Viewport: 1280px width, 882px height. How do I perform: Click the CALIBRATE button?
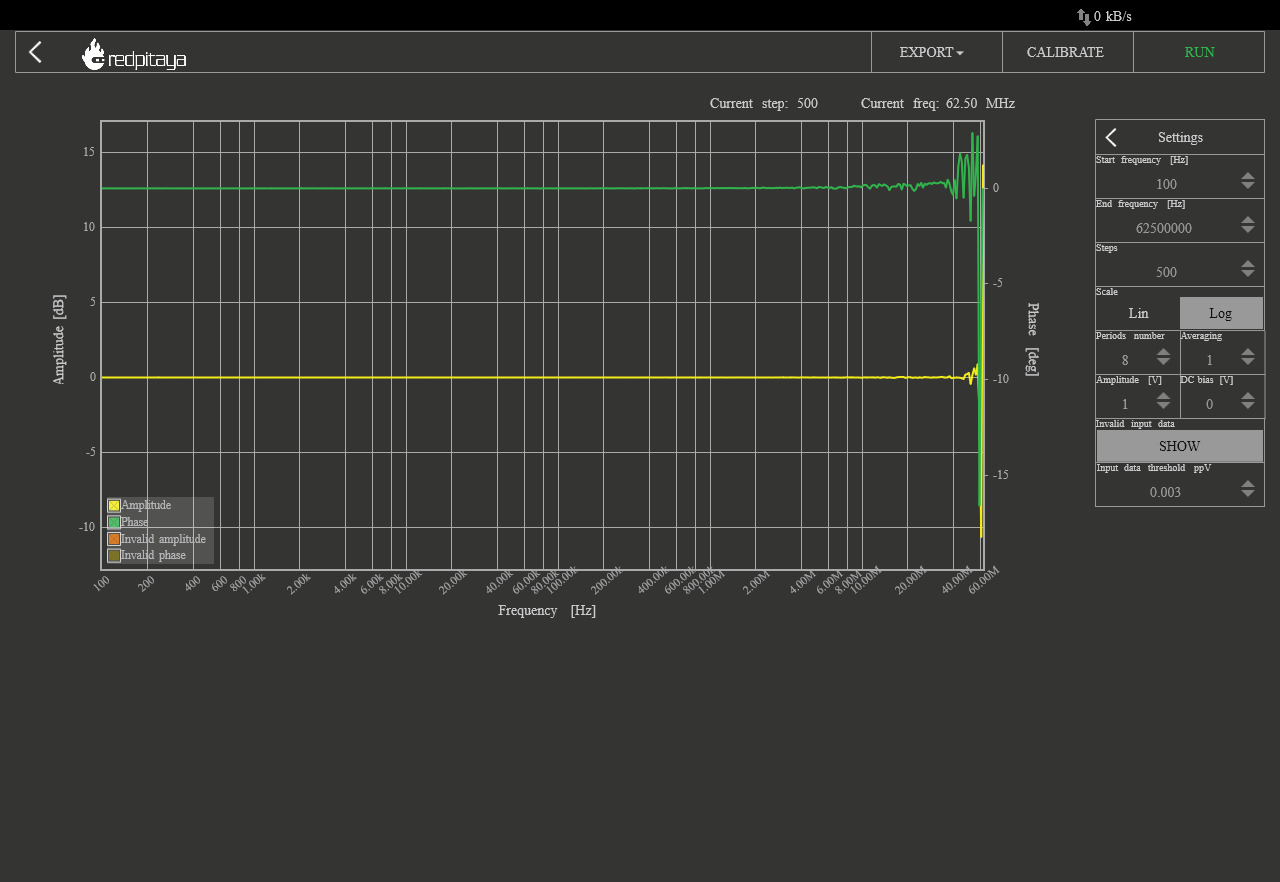[x=1067, y=52]
